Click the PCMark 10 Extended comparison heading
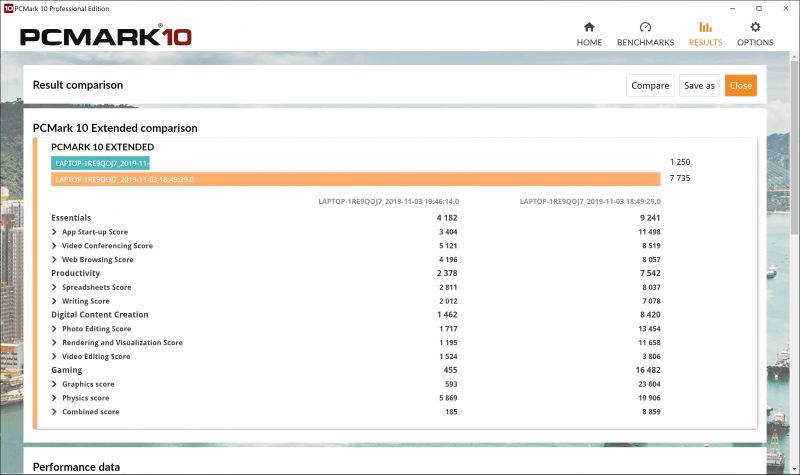The width and height of the screenshot is (800, 475). point(115,128)
